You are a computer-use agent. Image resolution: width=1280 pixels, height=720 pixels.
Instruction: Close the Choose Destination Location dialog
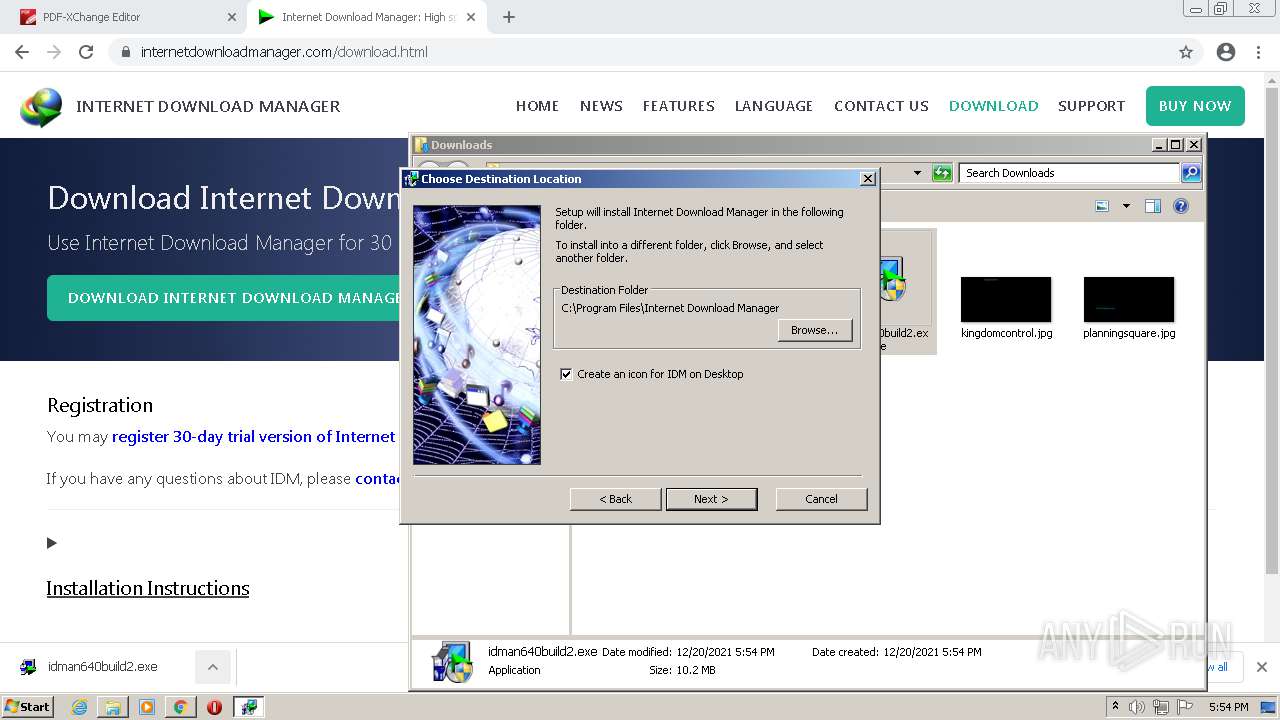coord(868,179)
